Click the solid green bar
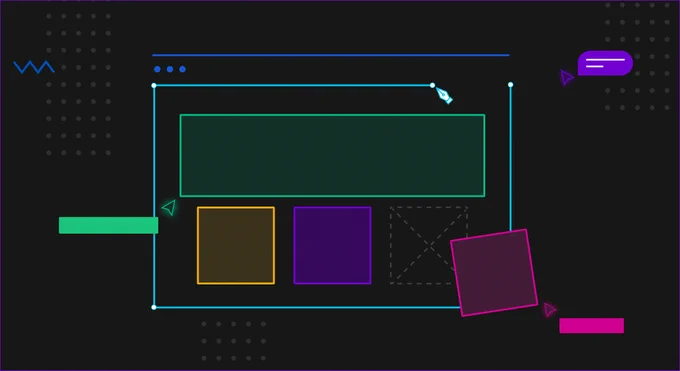This screenshot has width=680, height=371. (108, 226)
